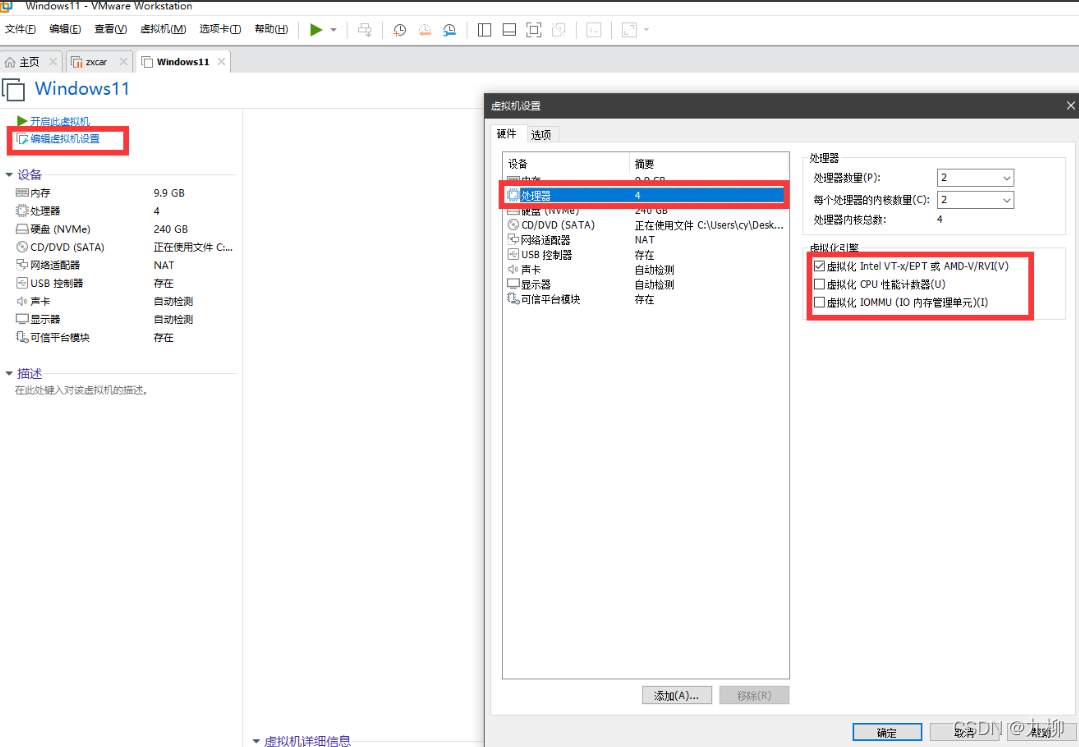Image resolution: width=1079 pixels, height=747 pixels.
Task: Click the Send Ctrl+Alt+Del toolbar icon
Action: point(365,30)
